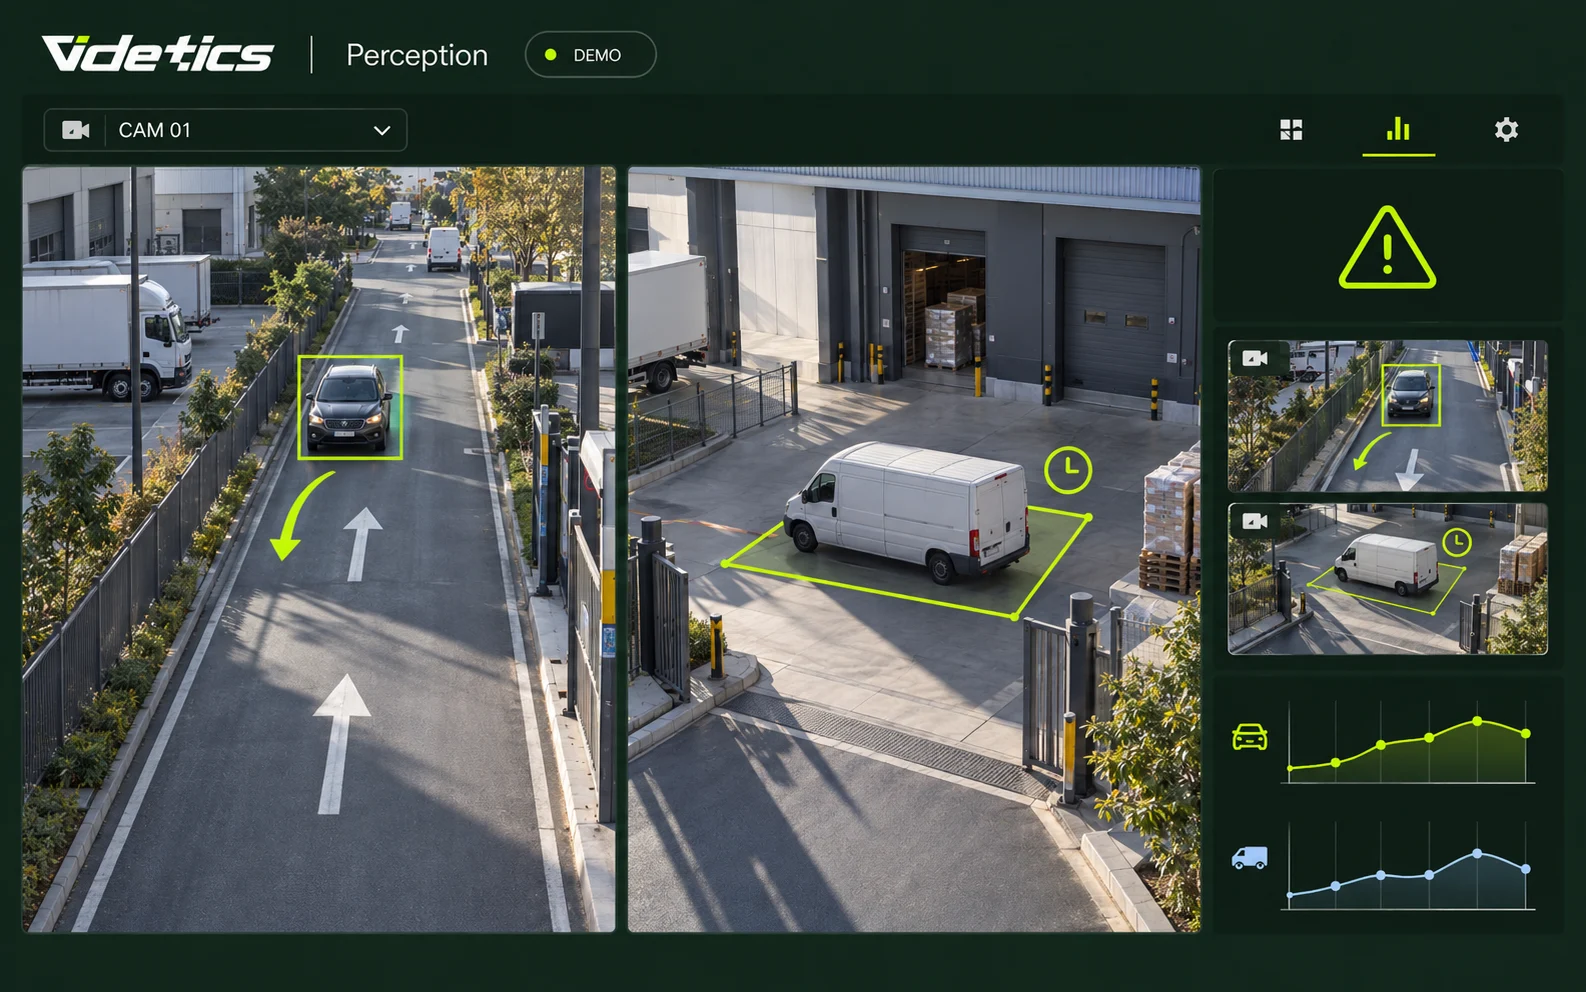The width and height of the screenshot is (1586, 992).
Task: Click the Videtics logo
Action: coord(158,54)
